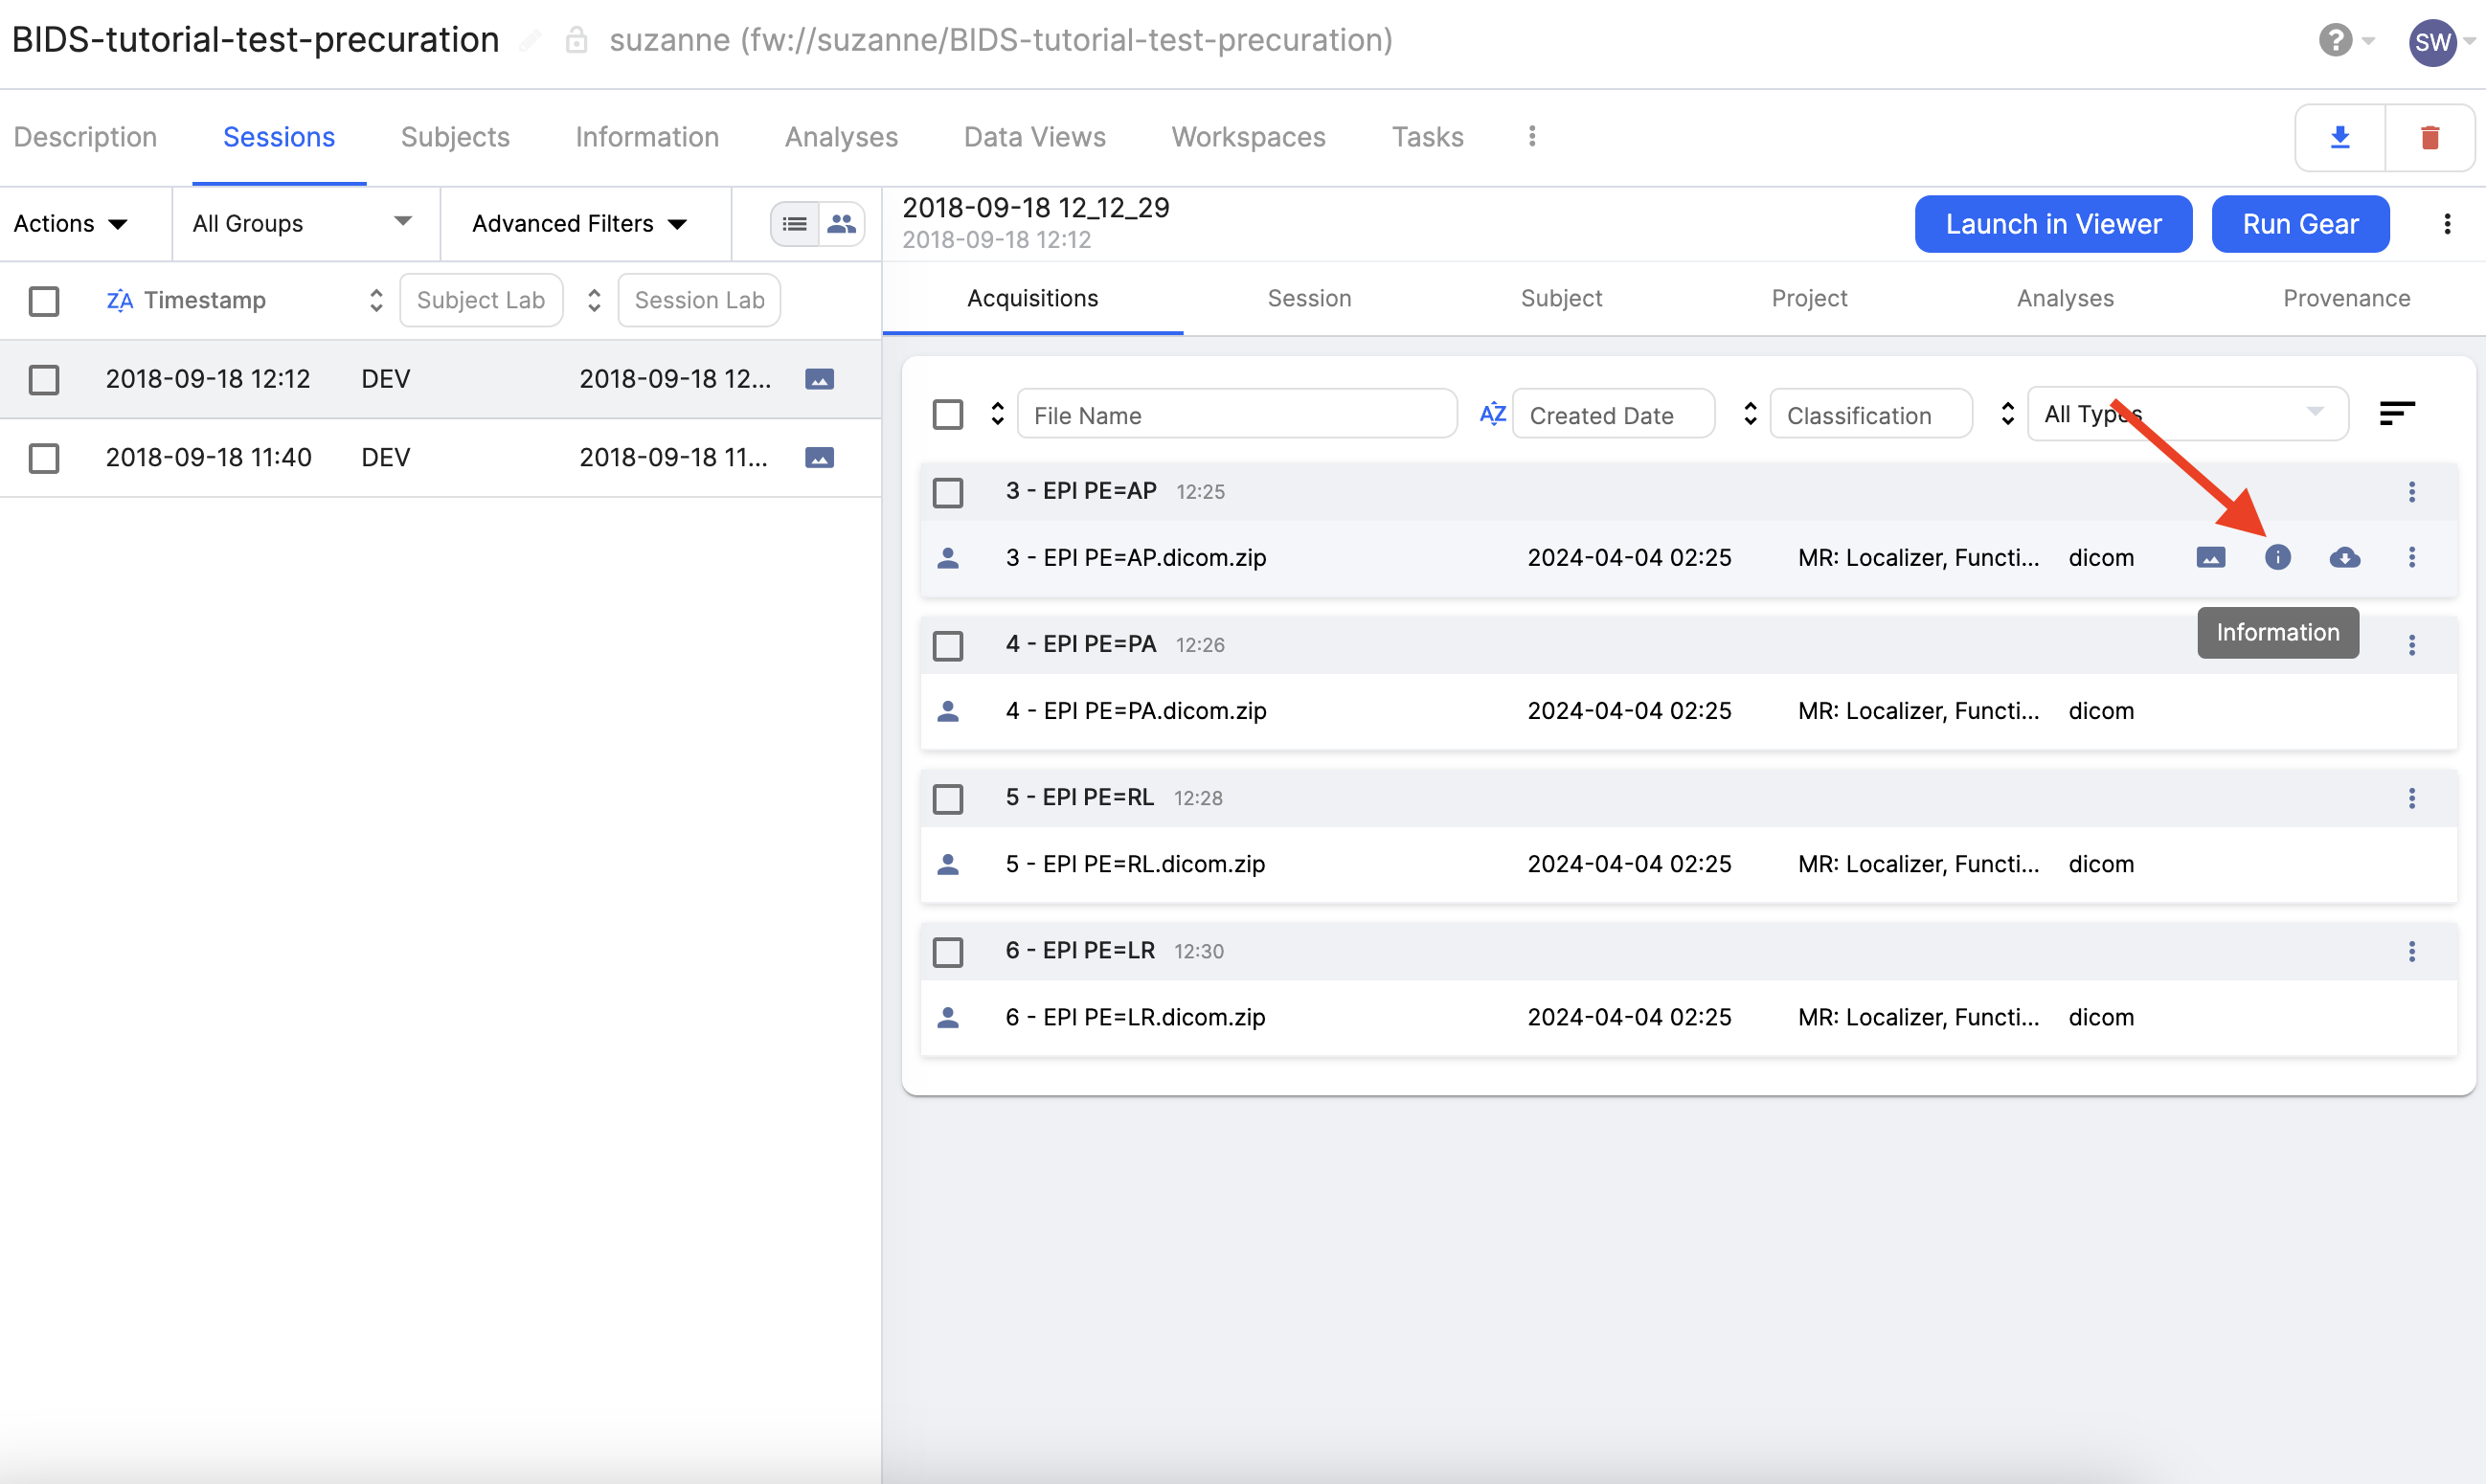
Task: Click the File Name filter field
Action: point(1237,414)
